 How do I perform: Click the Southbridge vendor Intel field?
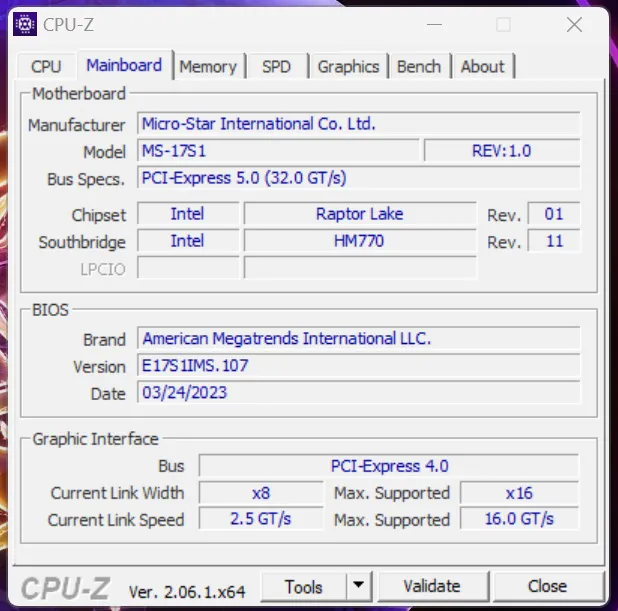click(x=188, y=240)
